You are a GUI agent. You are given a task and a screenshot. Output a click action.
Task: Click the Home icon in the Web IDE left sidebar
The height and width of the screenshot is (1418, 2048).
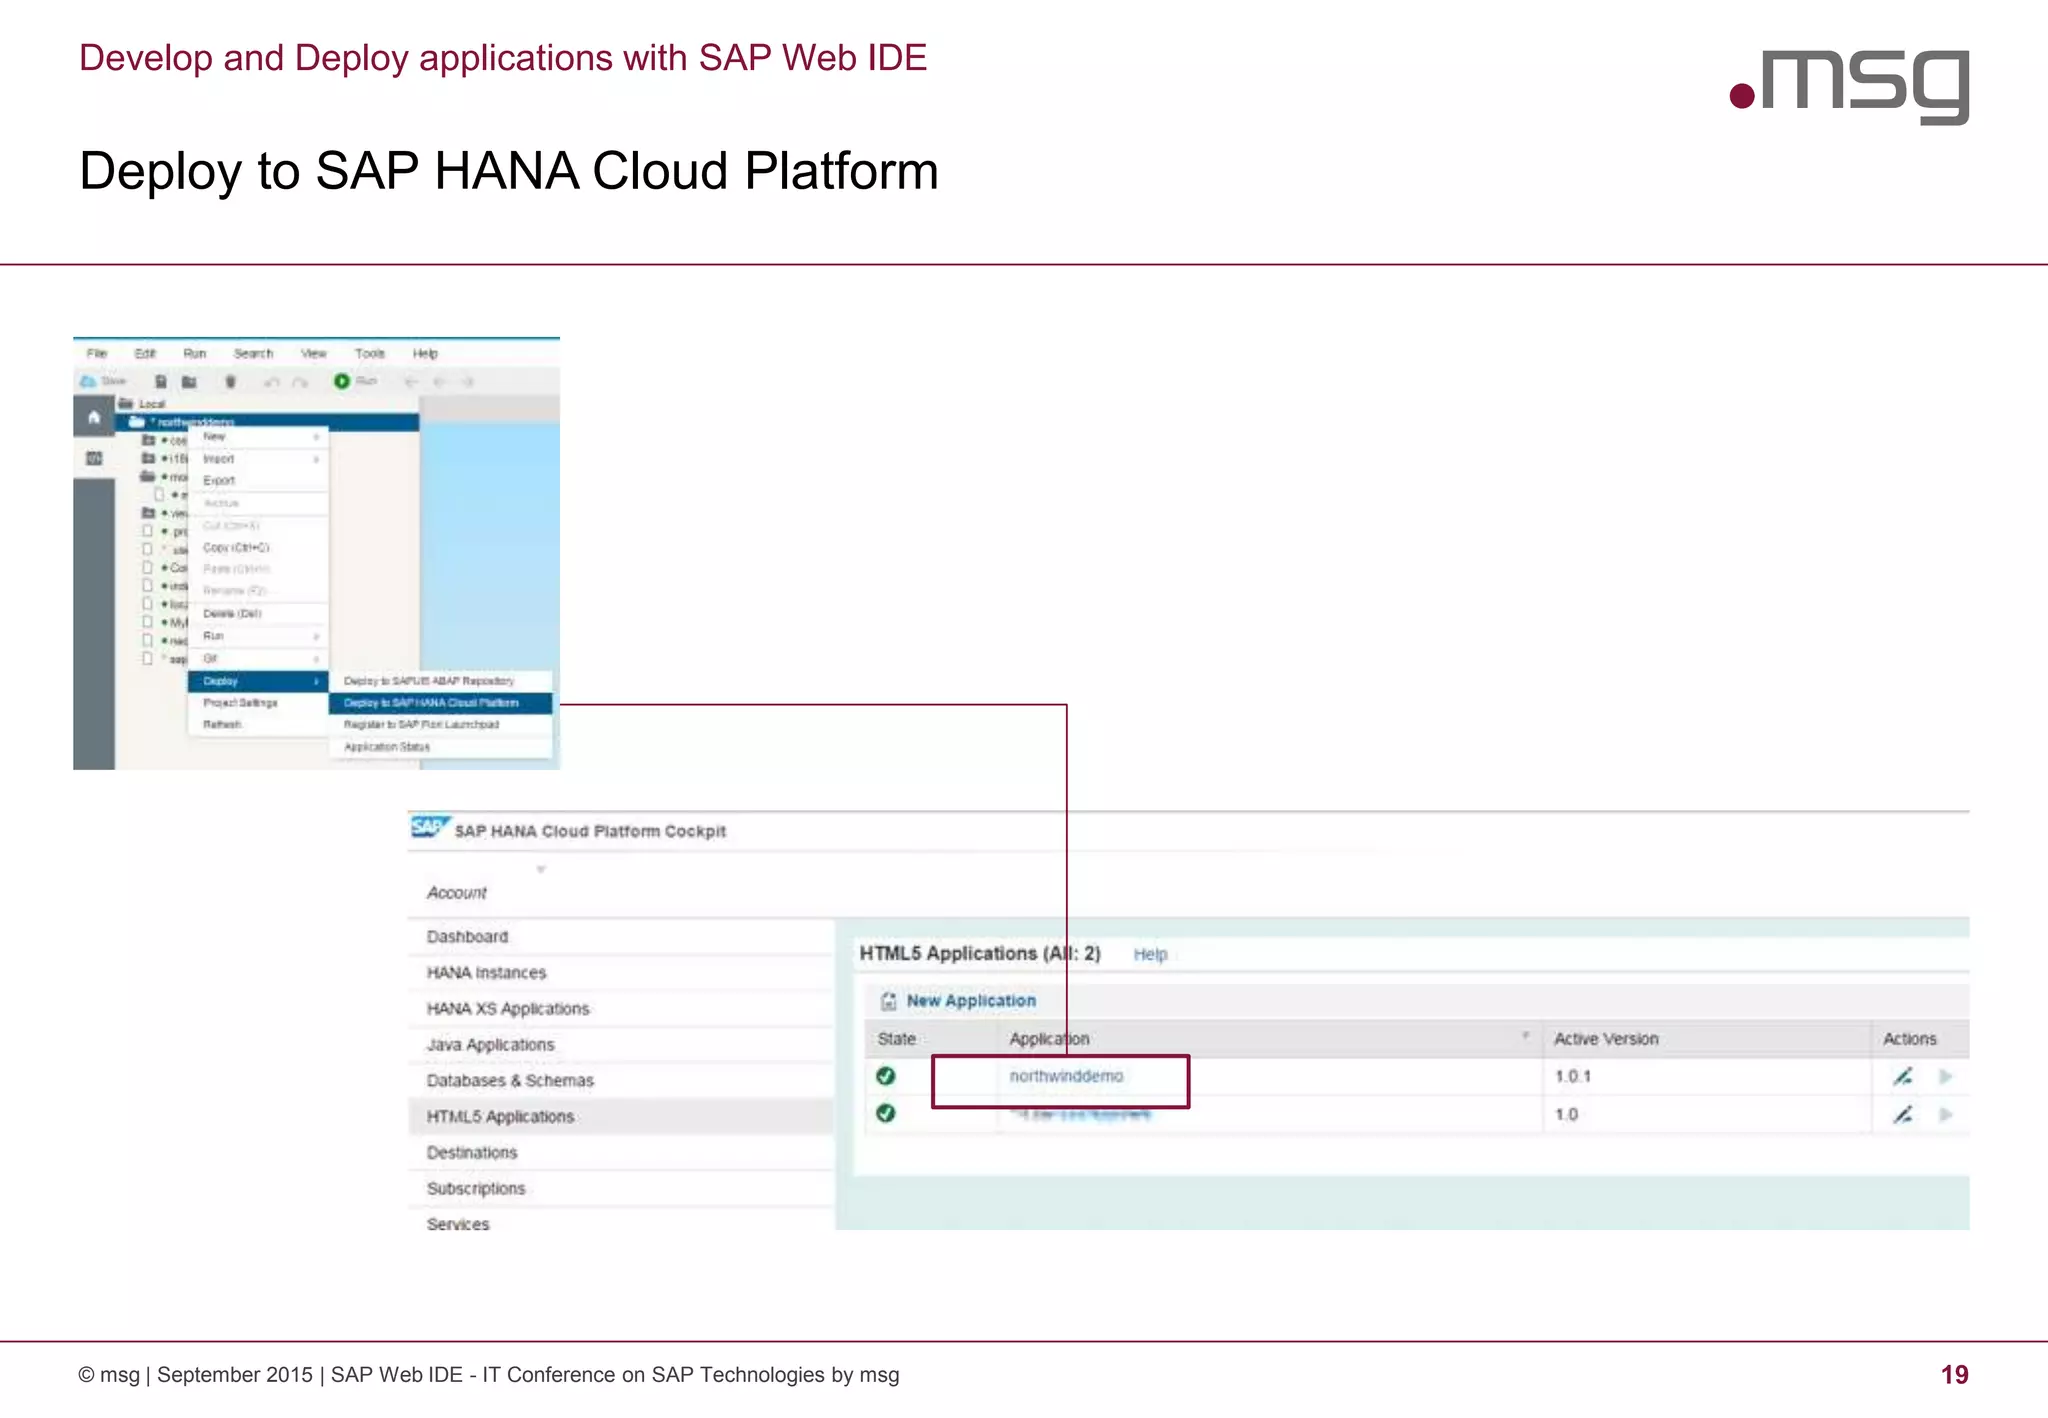click(94, 417)
